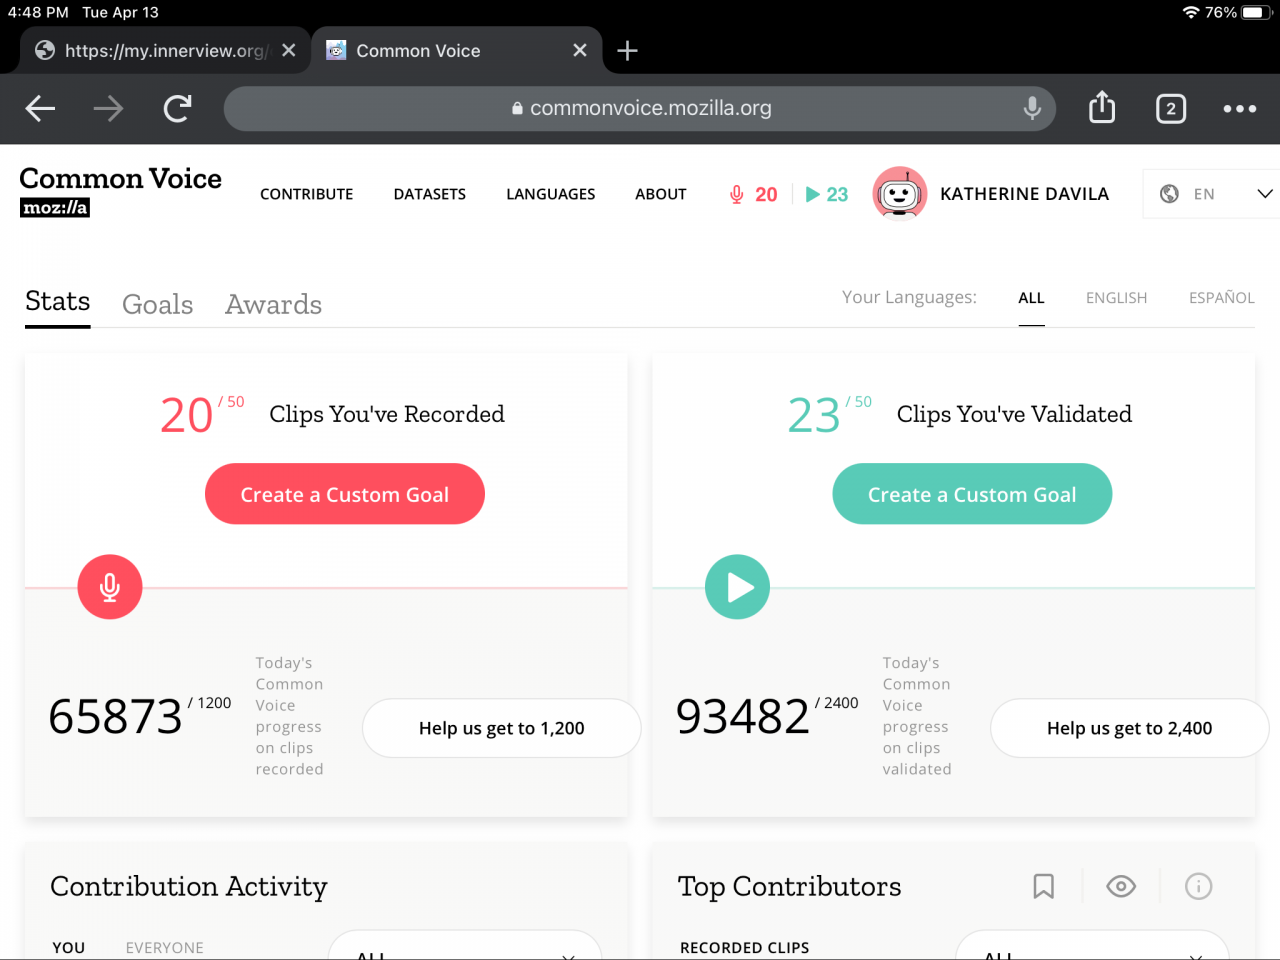Switch to the Awards tab

tap(273, 304)
